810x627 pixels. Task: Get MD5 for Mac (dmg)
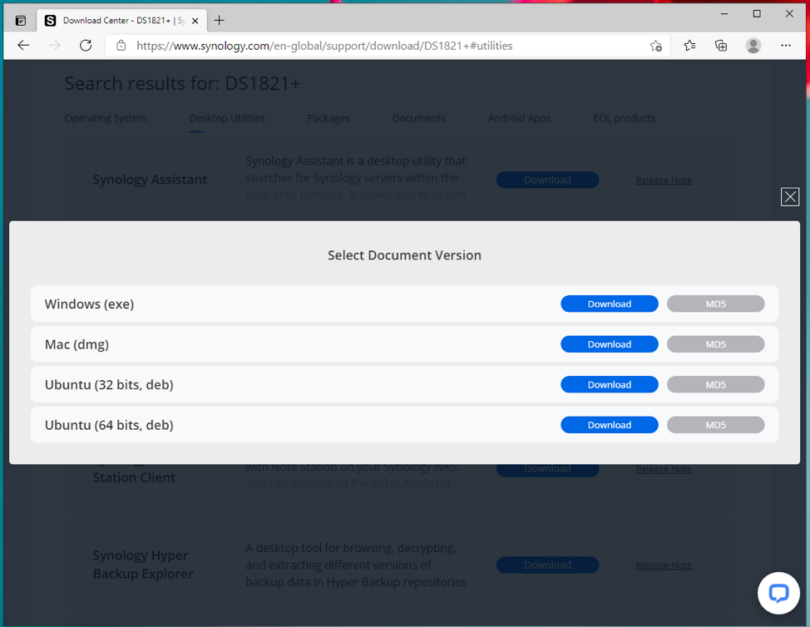[715, 344]
